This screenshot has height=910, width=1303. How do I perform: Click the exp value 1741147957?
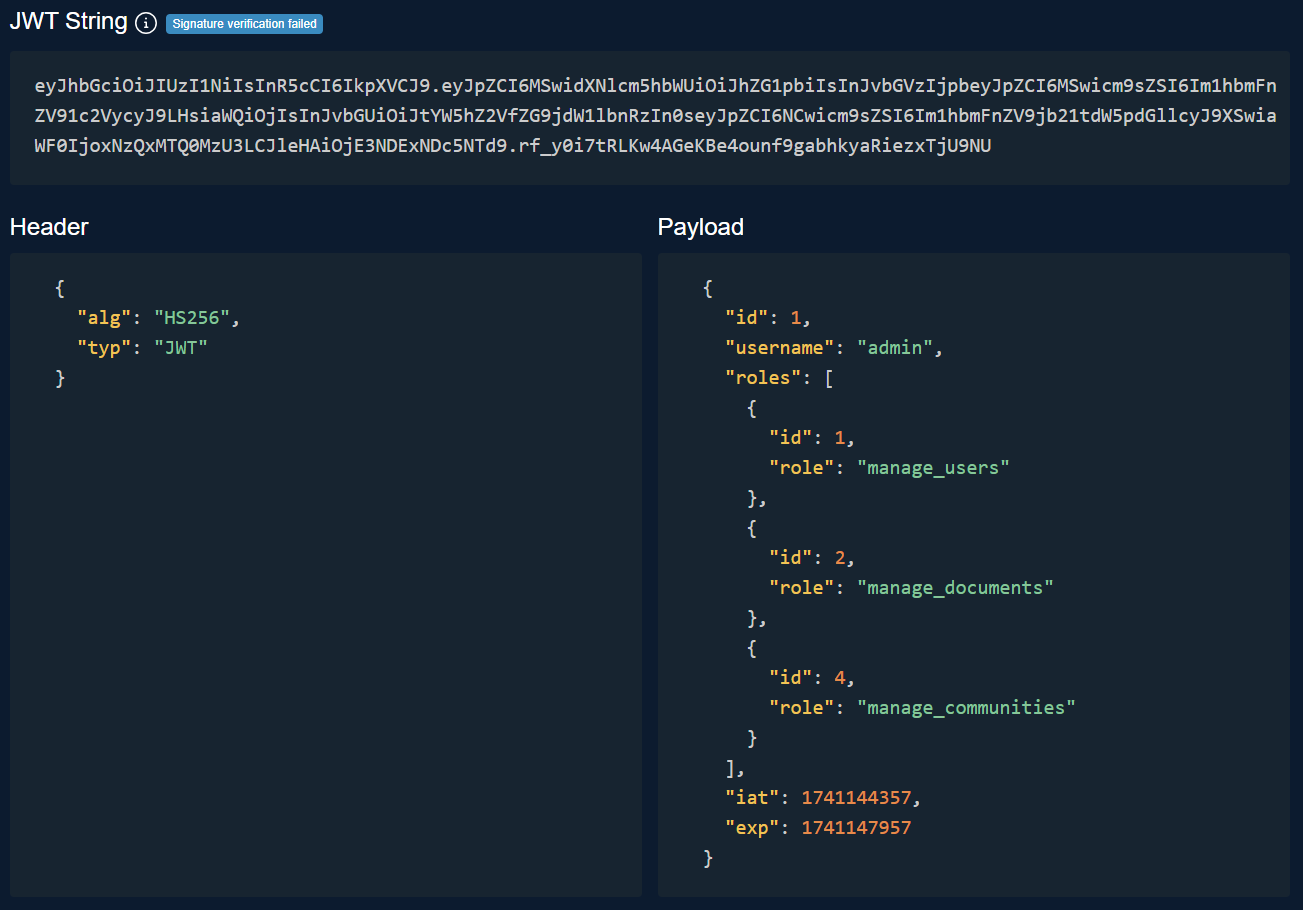coord(856,828)
